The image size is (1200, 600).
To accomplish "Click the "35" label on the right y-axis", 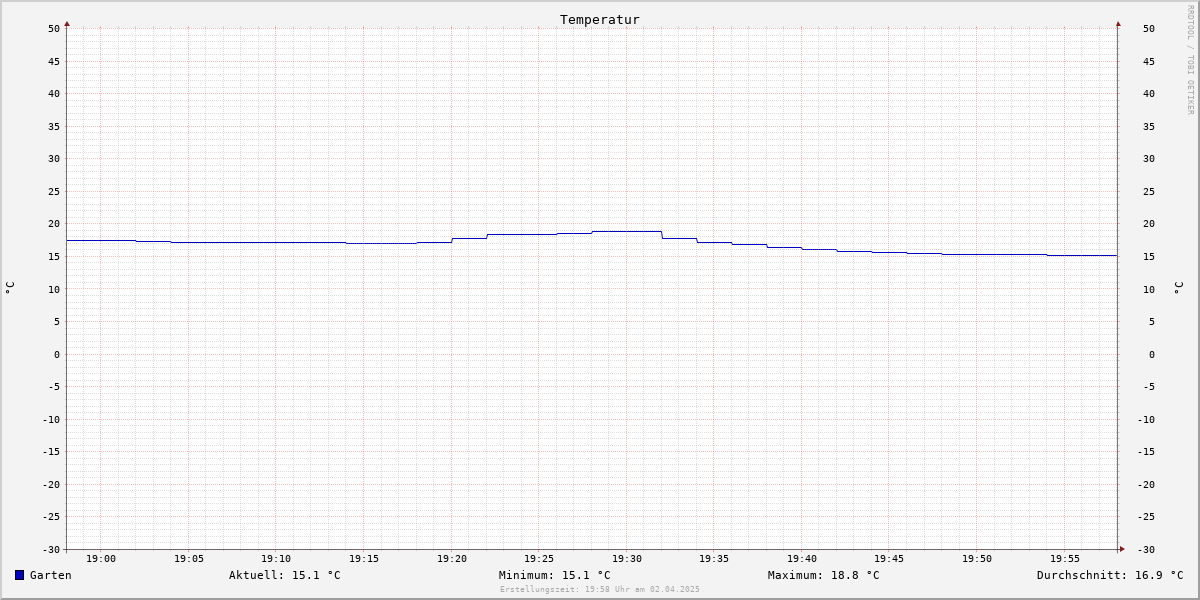I will click(x=1149, y=126).
